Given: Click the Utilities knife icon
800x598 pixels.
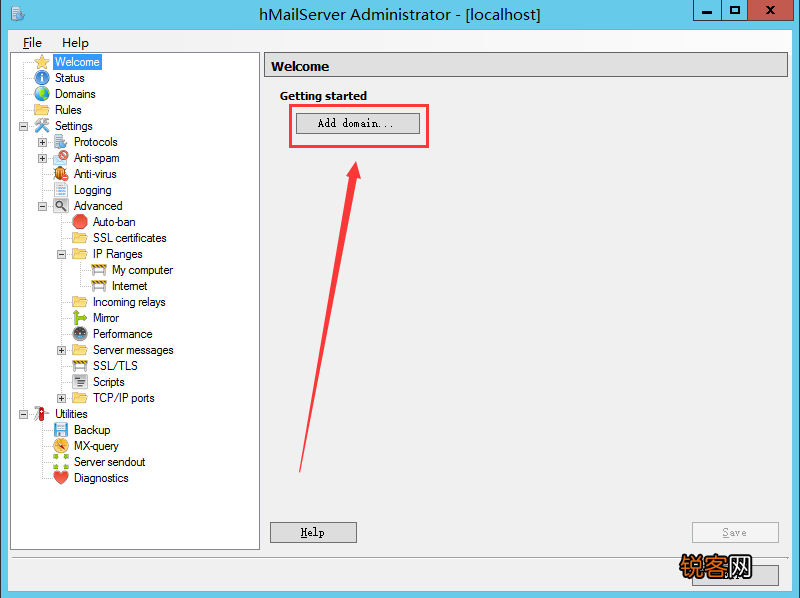Looking at the screenshot, I should [42, 414].
